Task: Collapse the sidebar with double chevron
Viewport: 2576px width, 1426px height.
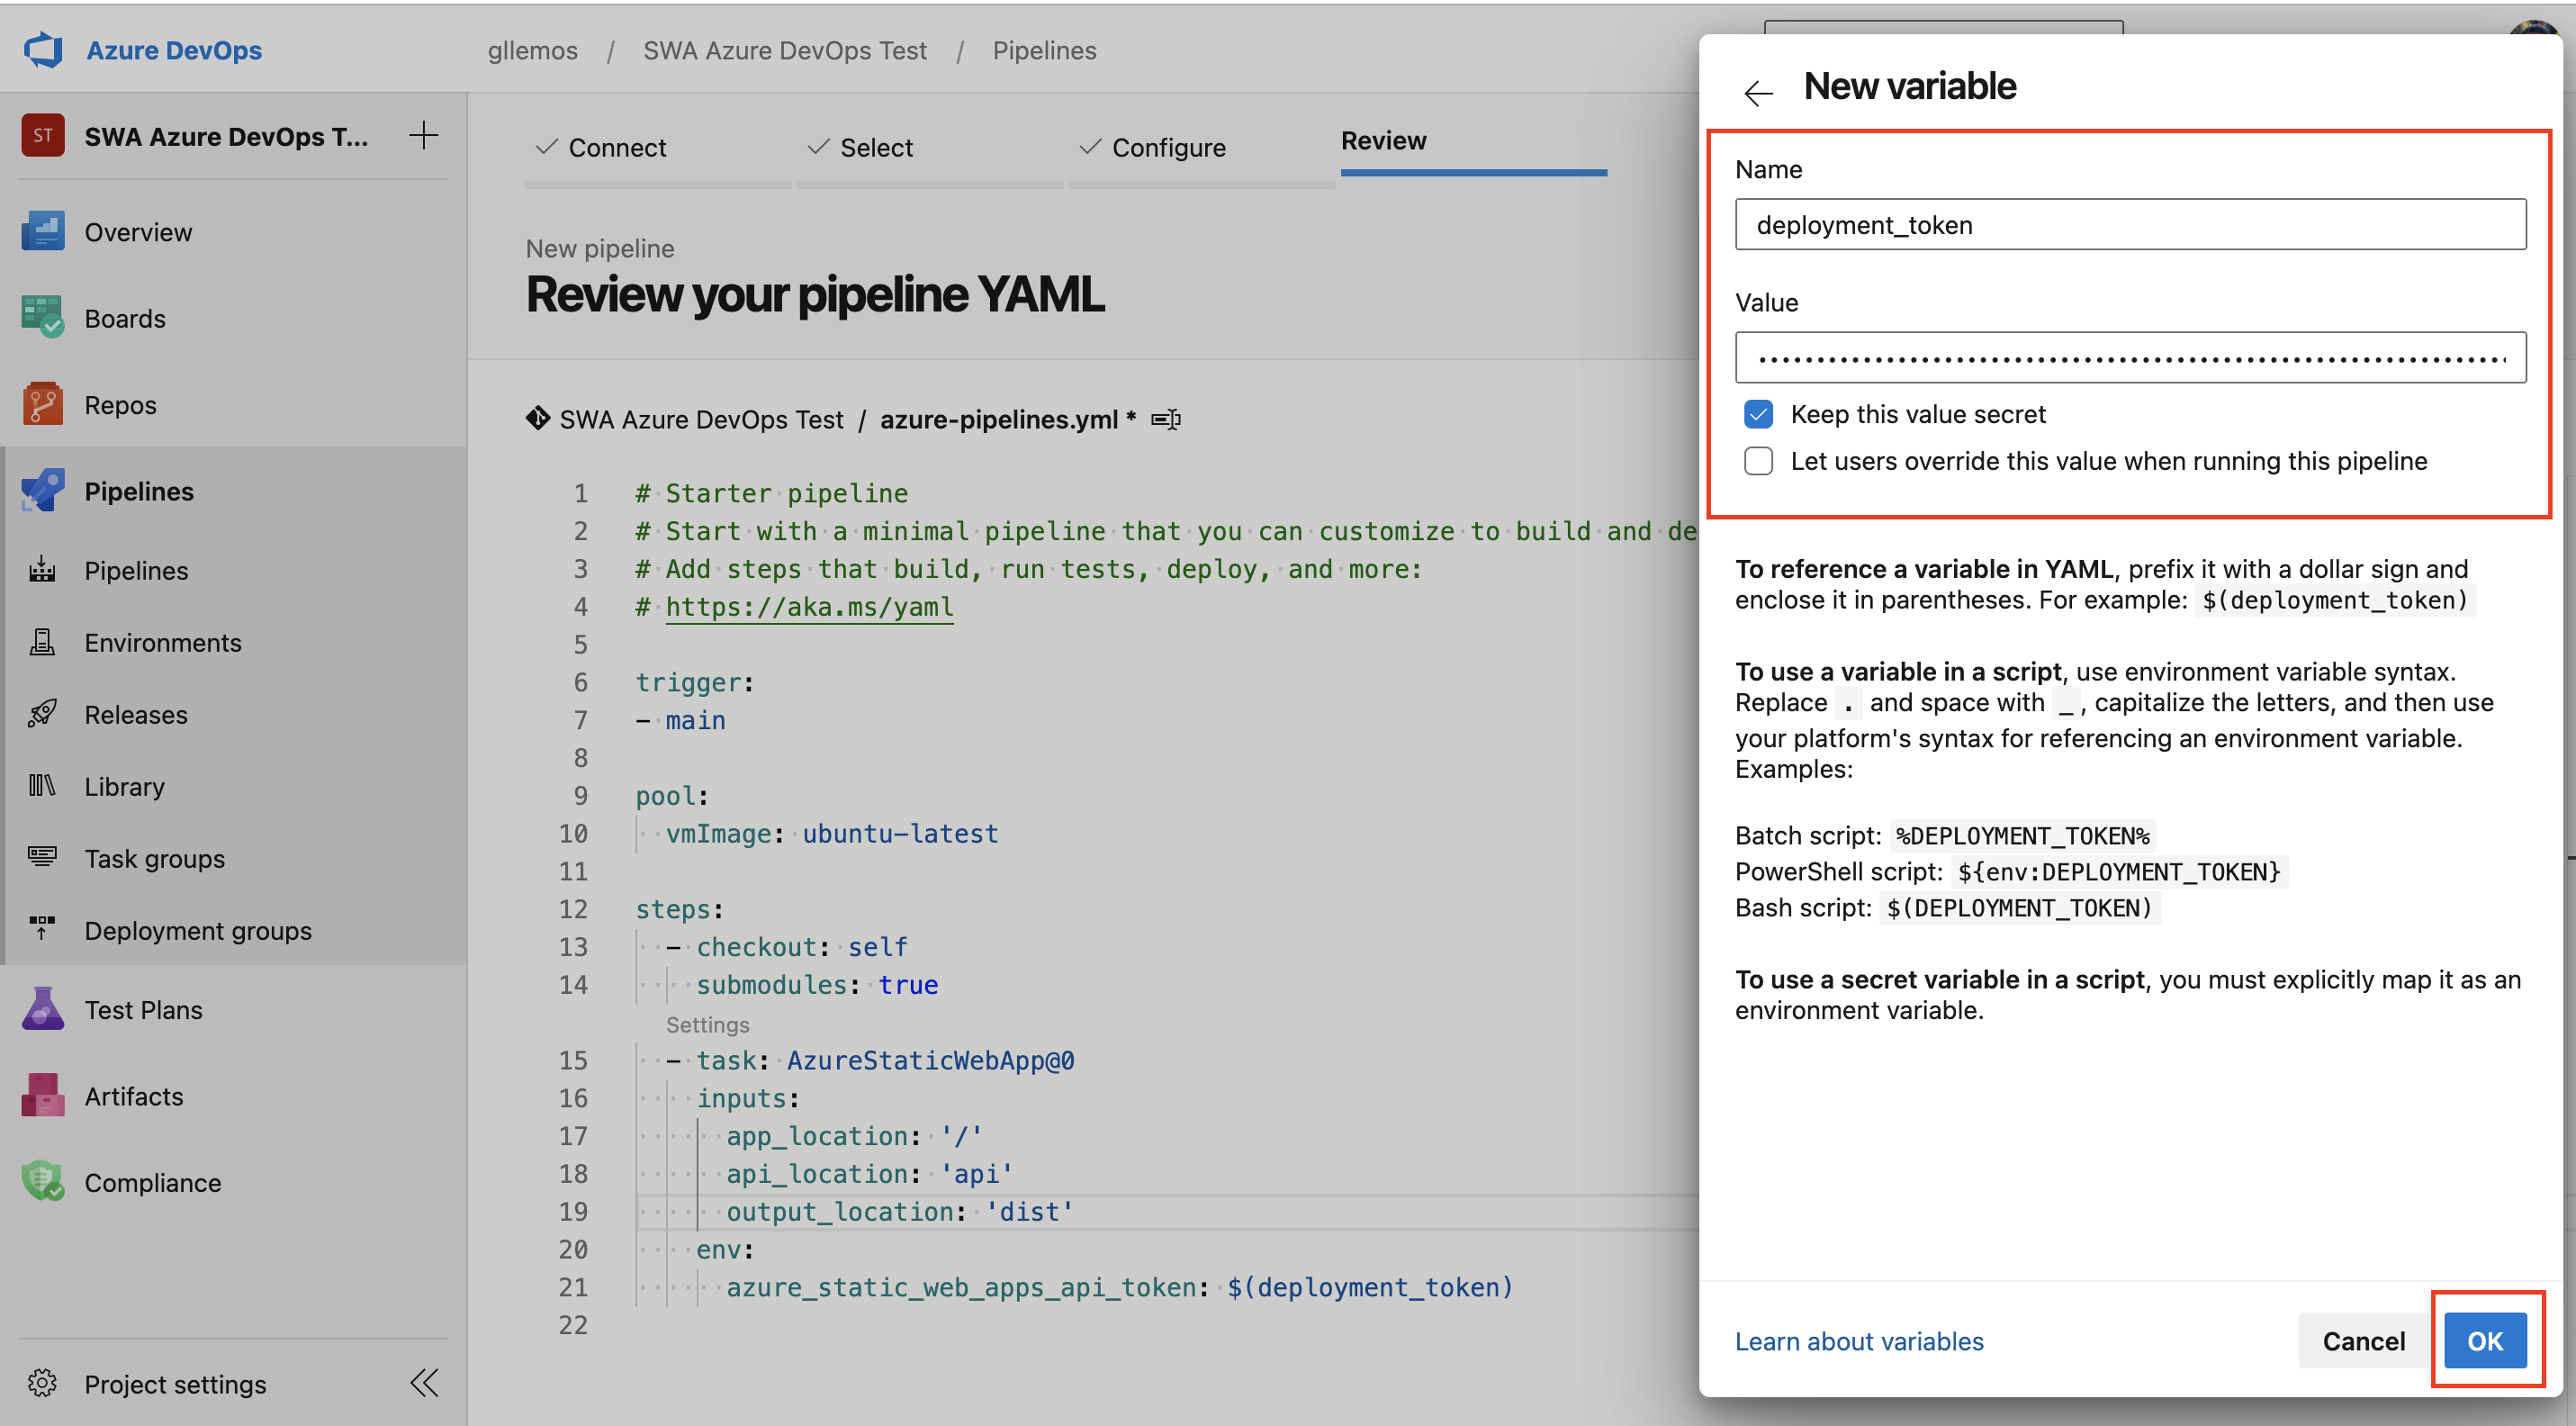Action: pyautogui.click(x=423, y=1383)
